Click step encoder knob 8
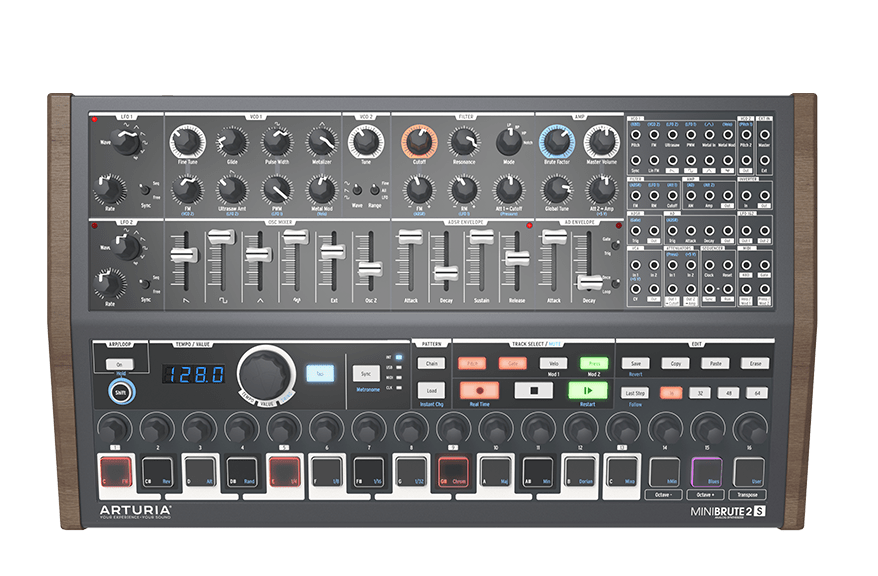 click(x=411, y=429)
